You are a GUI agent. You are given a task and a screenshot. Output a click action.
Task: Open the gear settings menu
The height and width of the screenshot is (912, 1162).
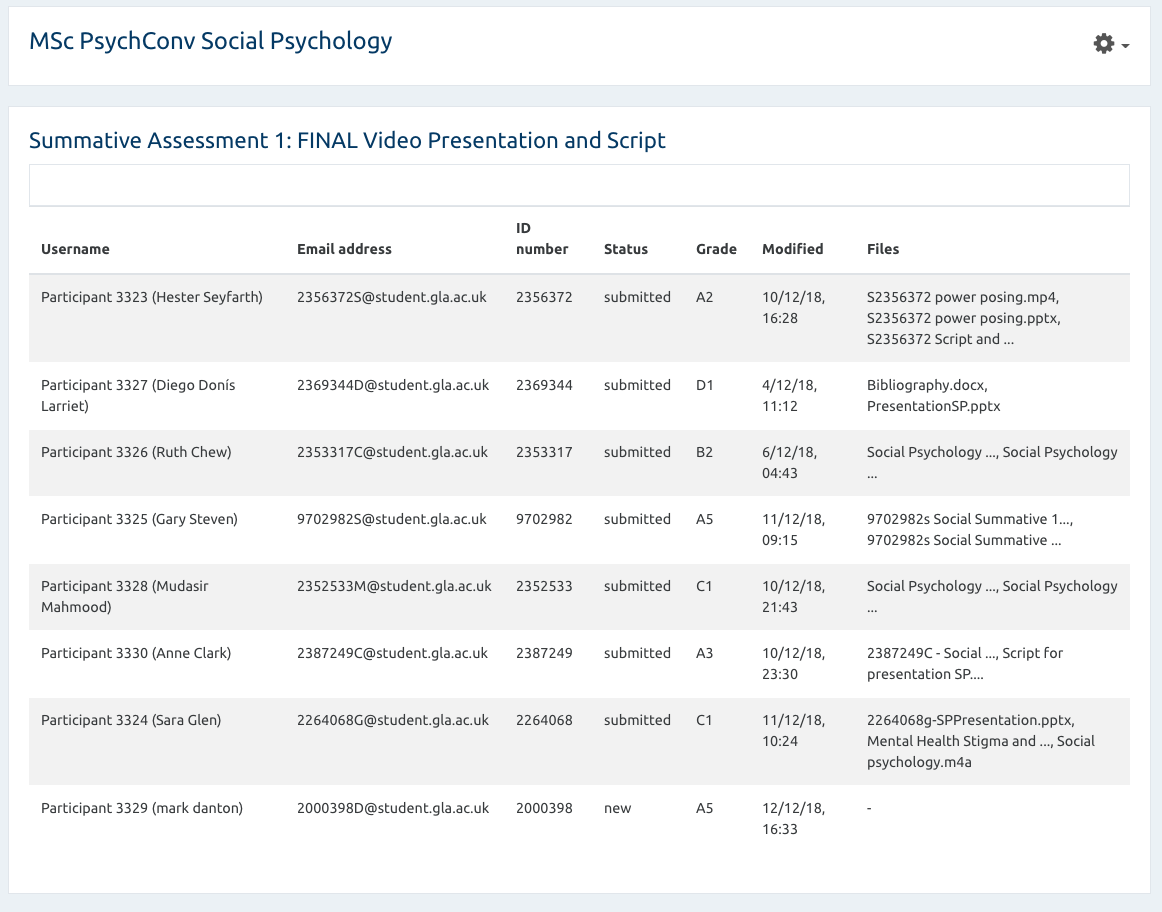[x=1103, y=44]
